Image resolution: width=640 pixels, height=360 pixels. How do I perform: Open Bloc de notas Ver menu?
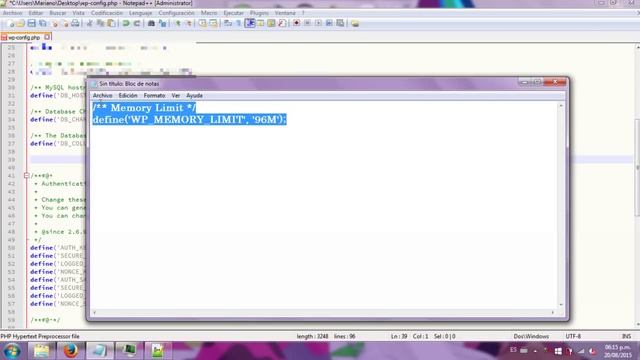(176, 96)
